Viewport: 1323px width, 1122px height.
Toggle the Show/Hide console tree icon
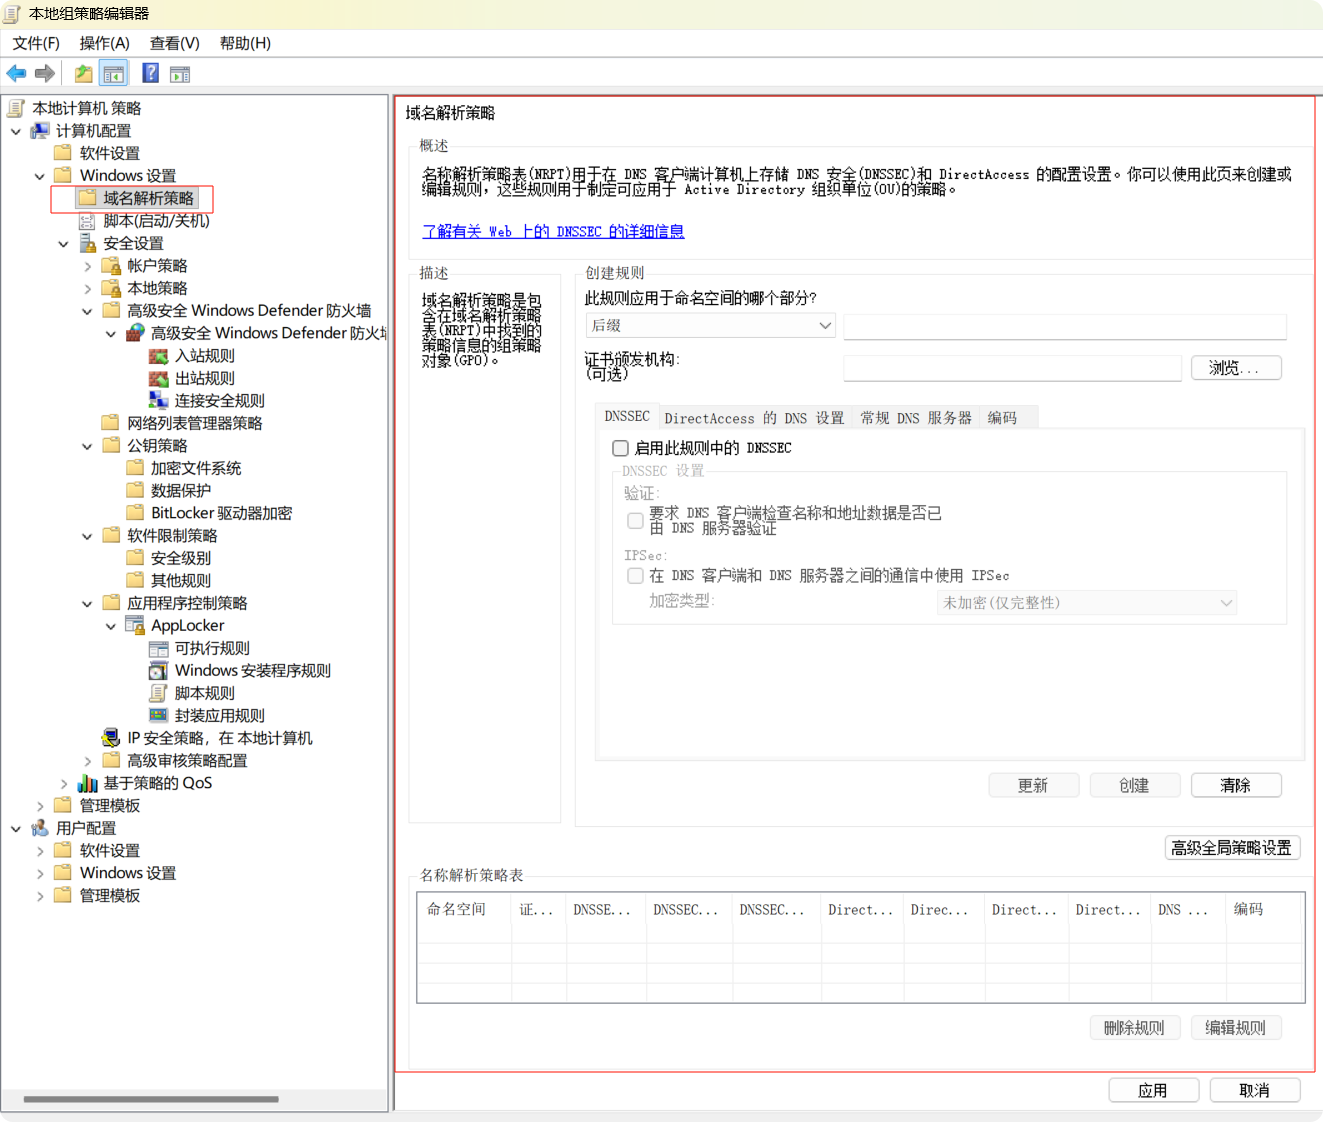click(x=114, y=73)
